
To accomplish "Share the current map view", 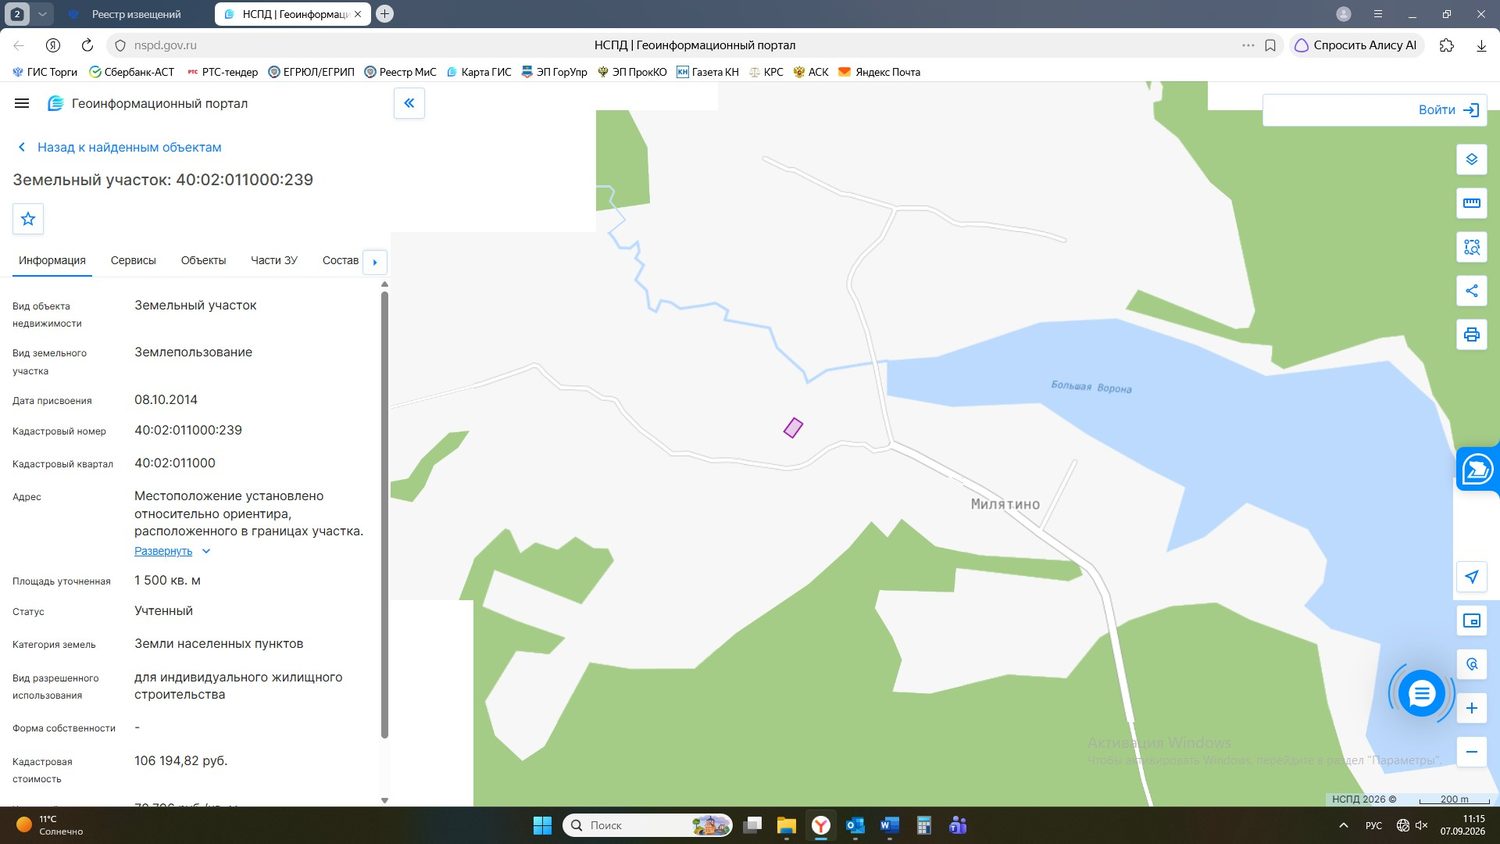I will click(1471, 291).
